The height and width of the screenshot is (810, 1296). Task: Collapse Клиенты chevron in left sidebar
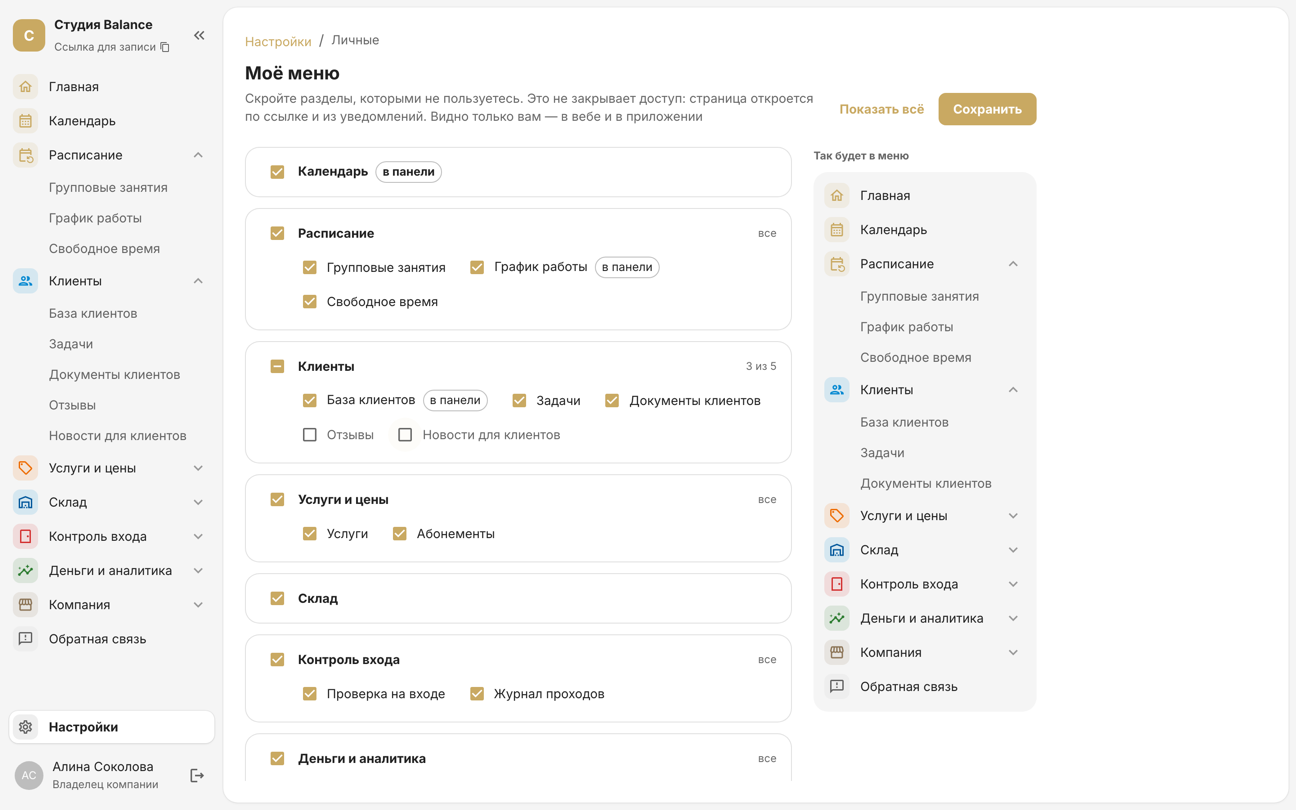point(198,281)
